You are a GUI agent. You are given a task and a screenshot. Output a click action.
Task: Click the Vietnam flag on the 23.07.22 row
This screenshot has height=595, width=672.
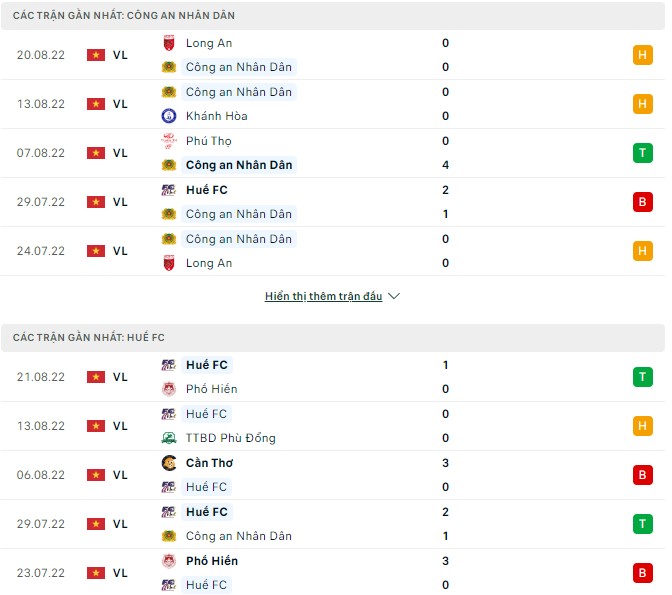[96, 573]
